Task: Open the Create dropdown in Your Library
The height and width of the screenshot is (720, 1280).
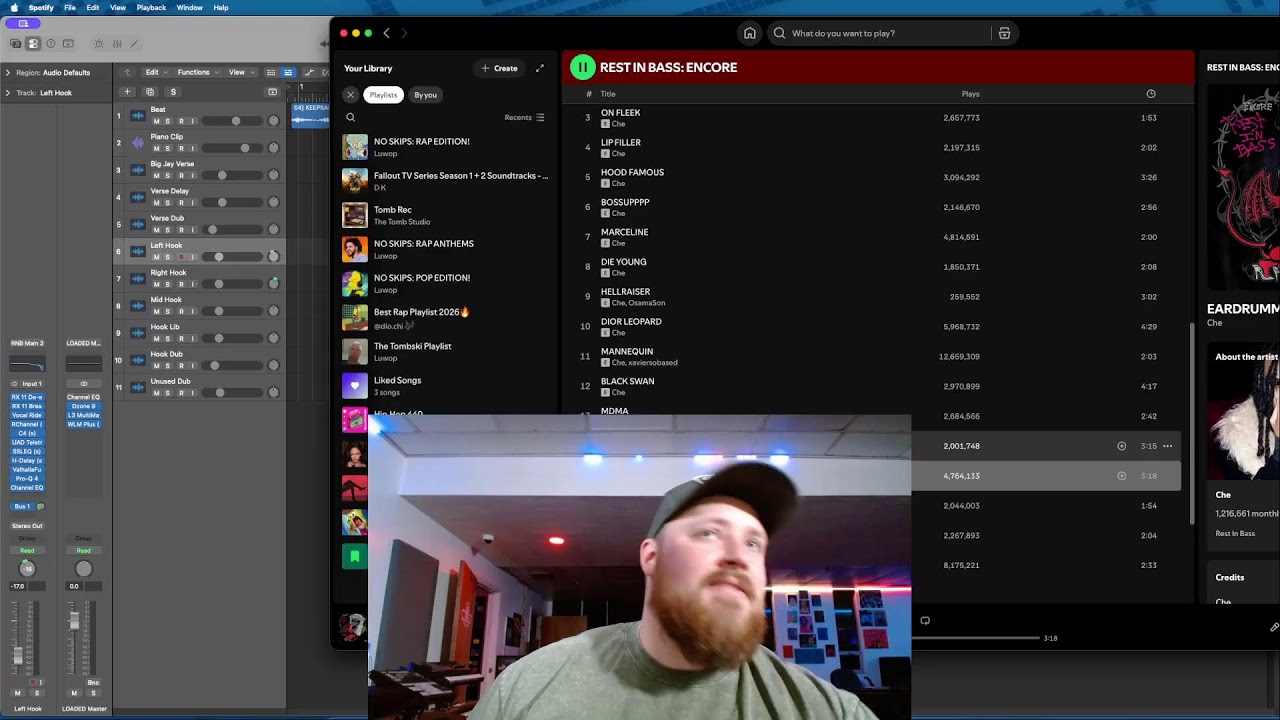Action: click(500, 68)
